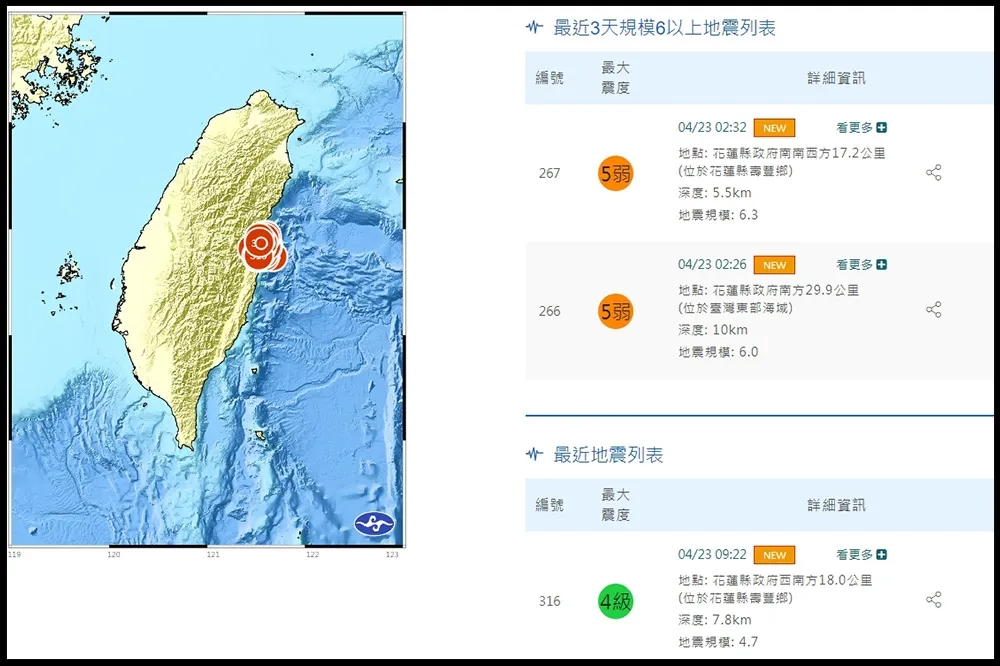This screenshot has width=1000, height=666.
Task: Click the NEW badge on the 02:32 earthquake
Action: point(774,128)
